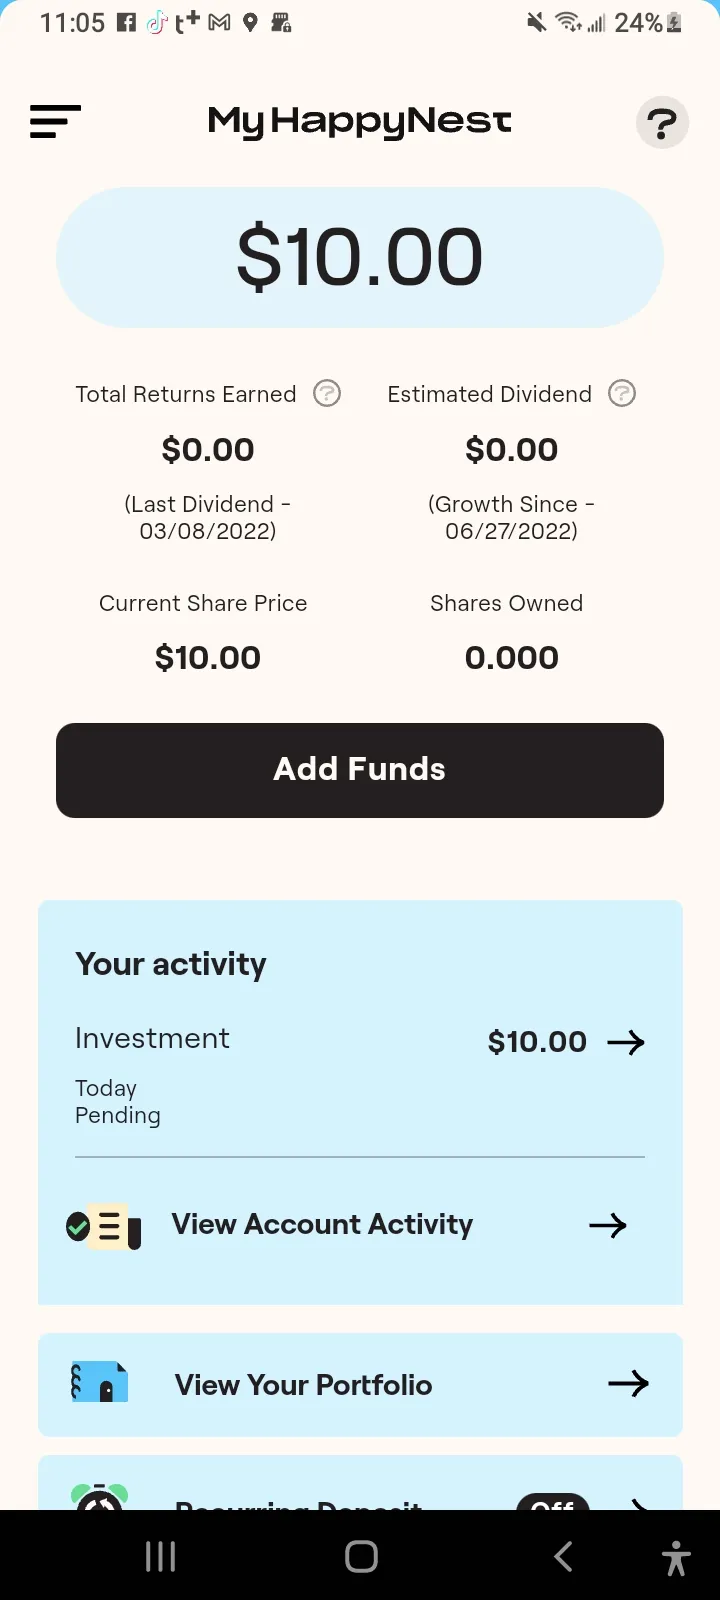Show info about Total Returns Earned
The height and width of the screenshot is (1600, 720).
(x=327, y=394)
